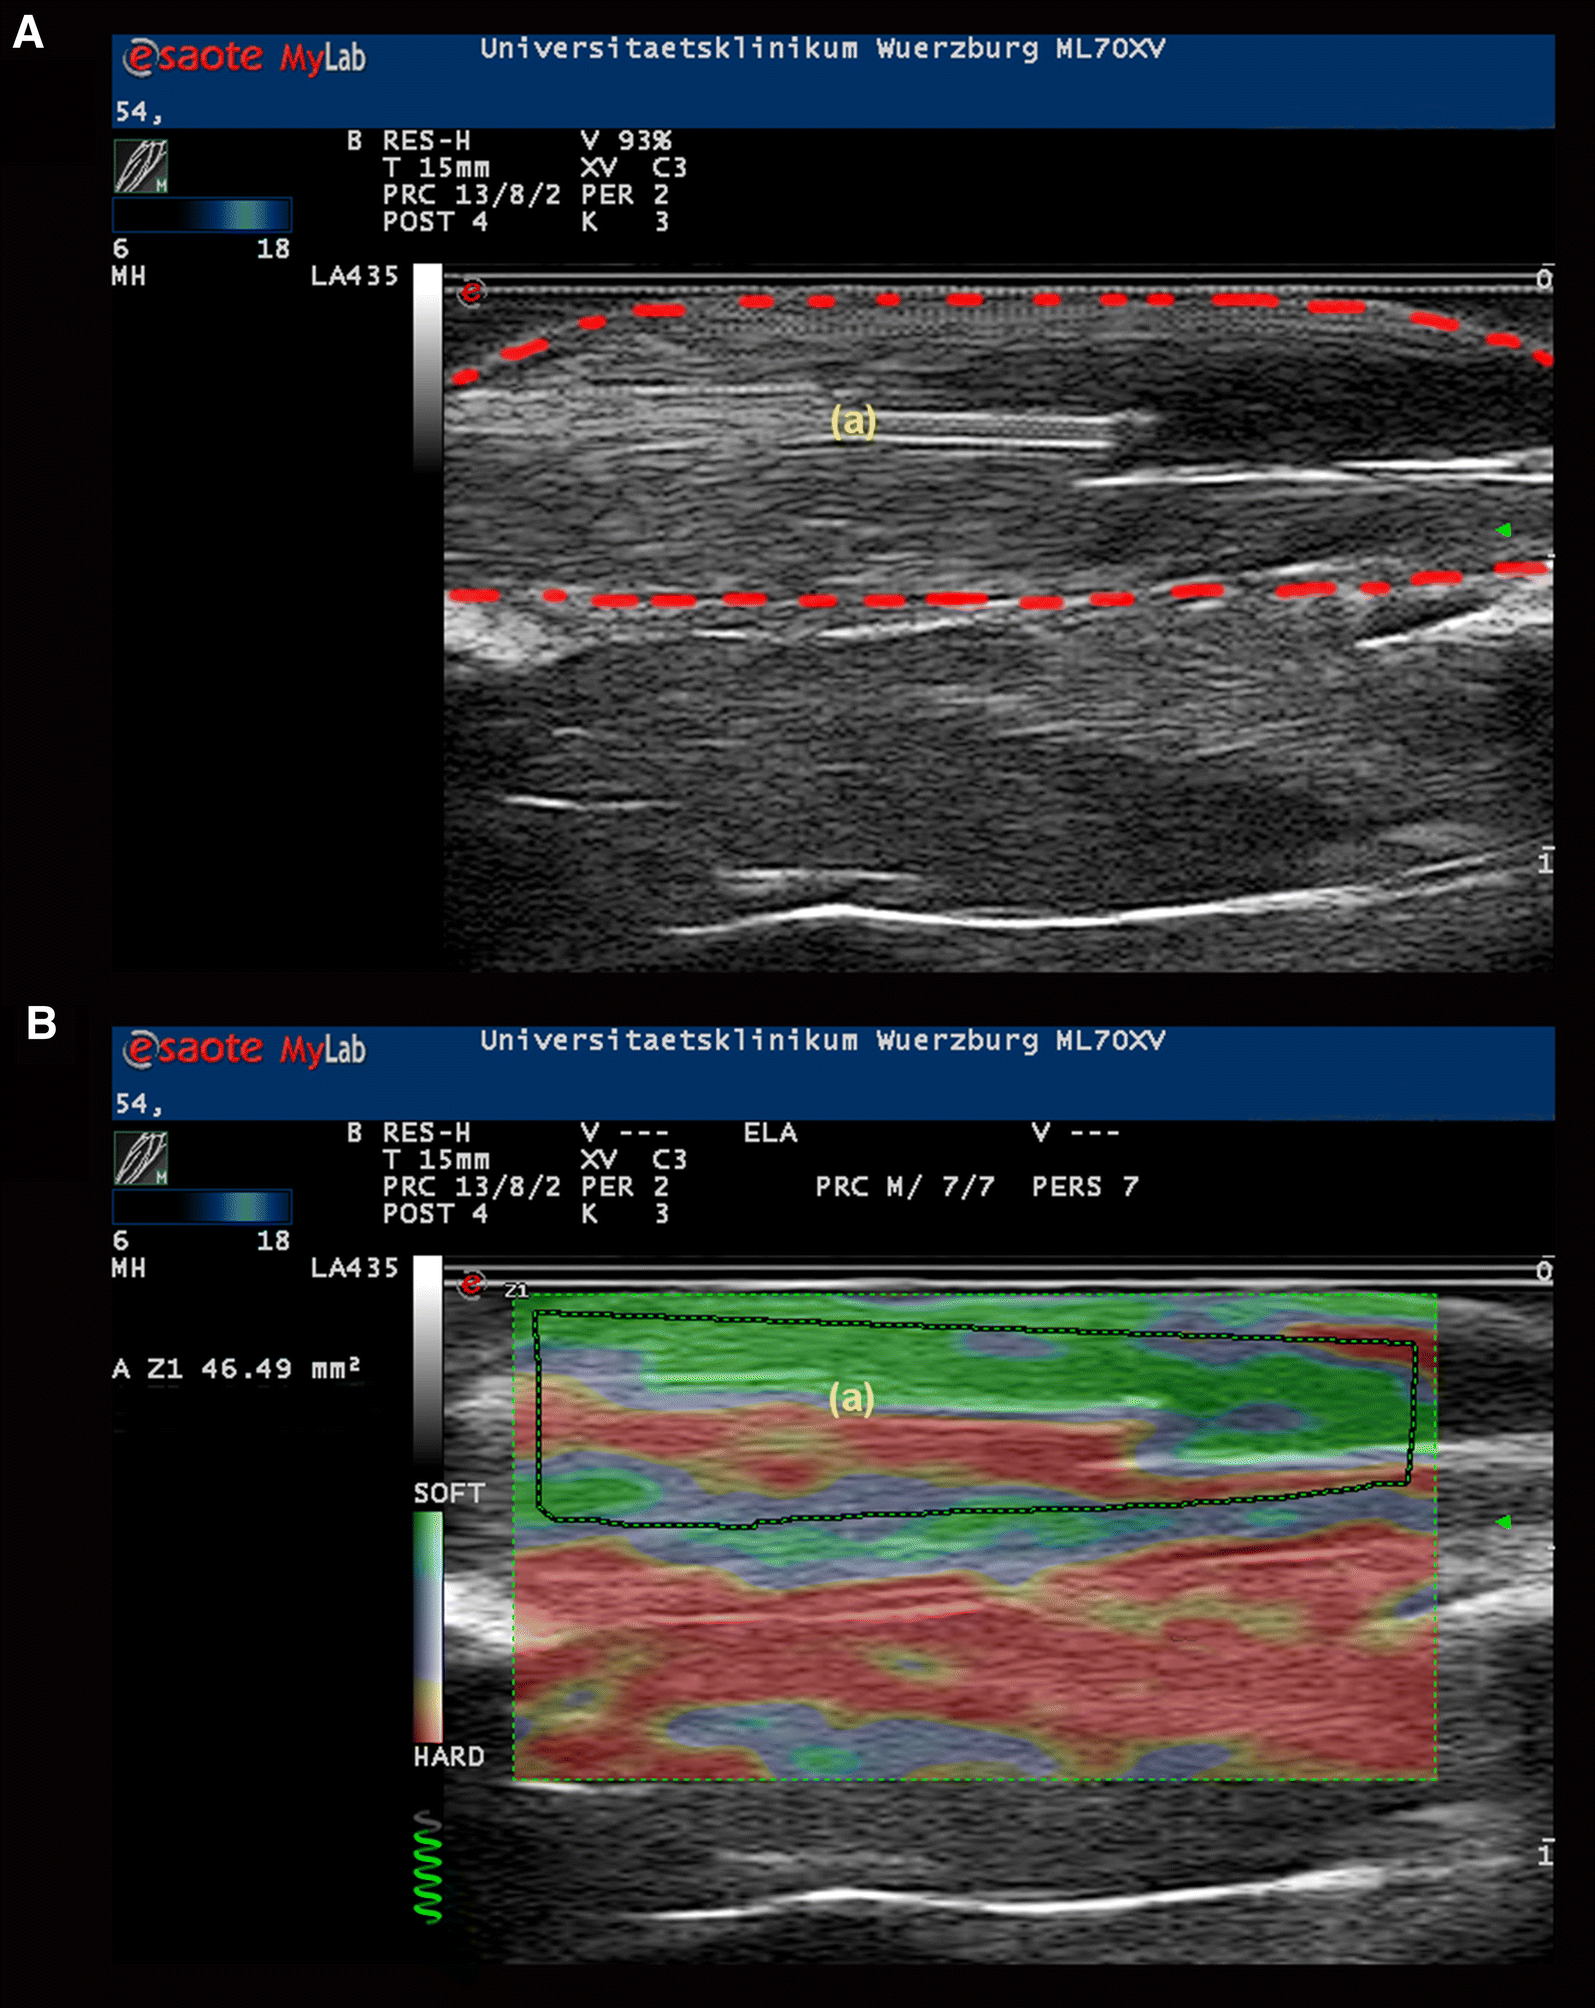This screenshot has height=2008, width=1595.
Task: Click the green spring compression indicator
Action: click(428, 1866)
